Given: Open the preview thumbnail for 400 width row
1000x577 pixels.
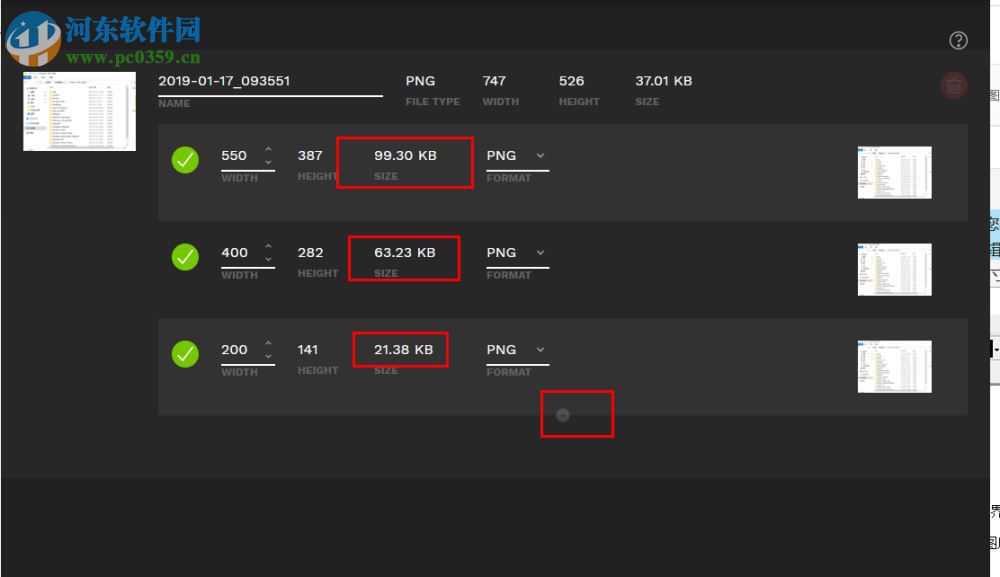Looking at the screenshot, I should [x=894, y=270].
